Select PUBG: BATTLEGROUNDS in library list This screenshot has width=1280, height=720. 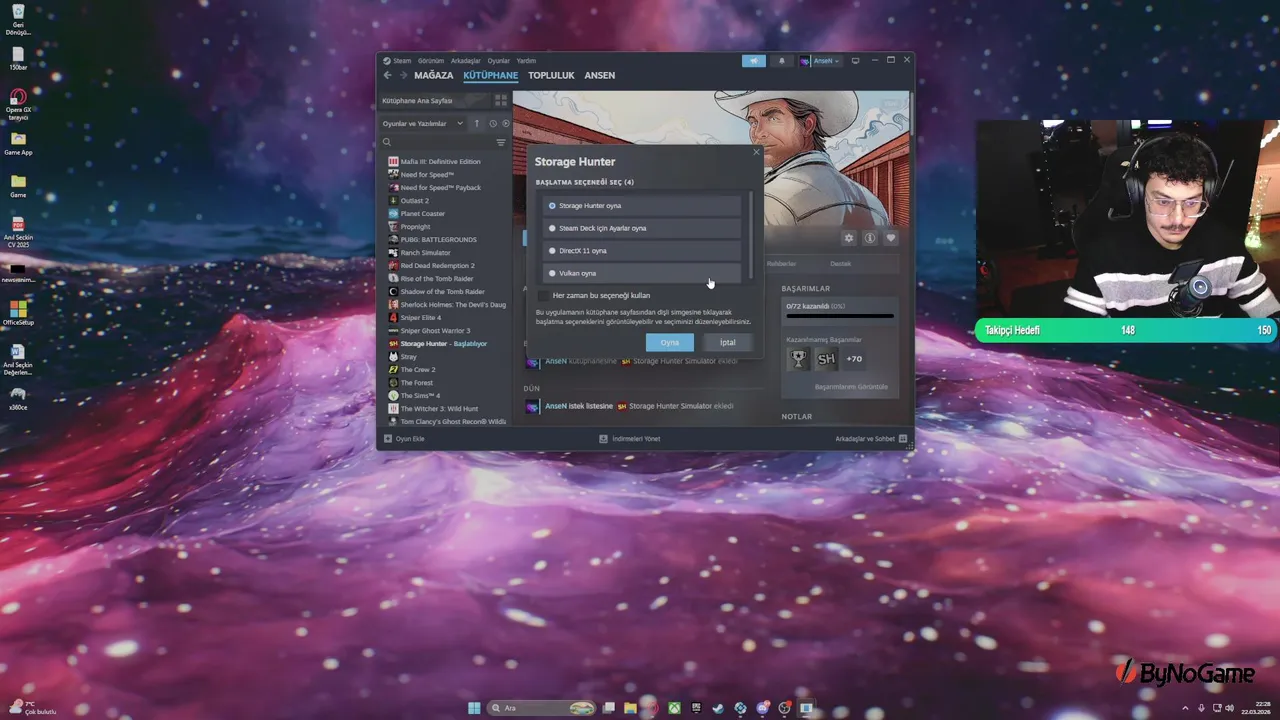pyautogui.click(x=438, y=239)
